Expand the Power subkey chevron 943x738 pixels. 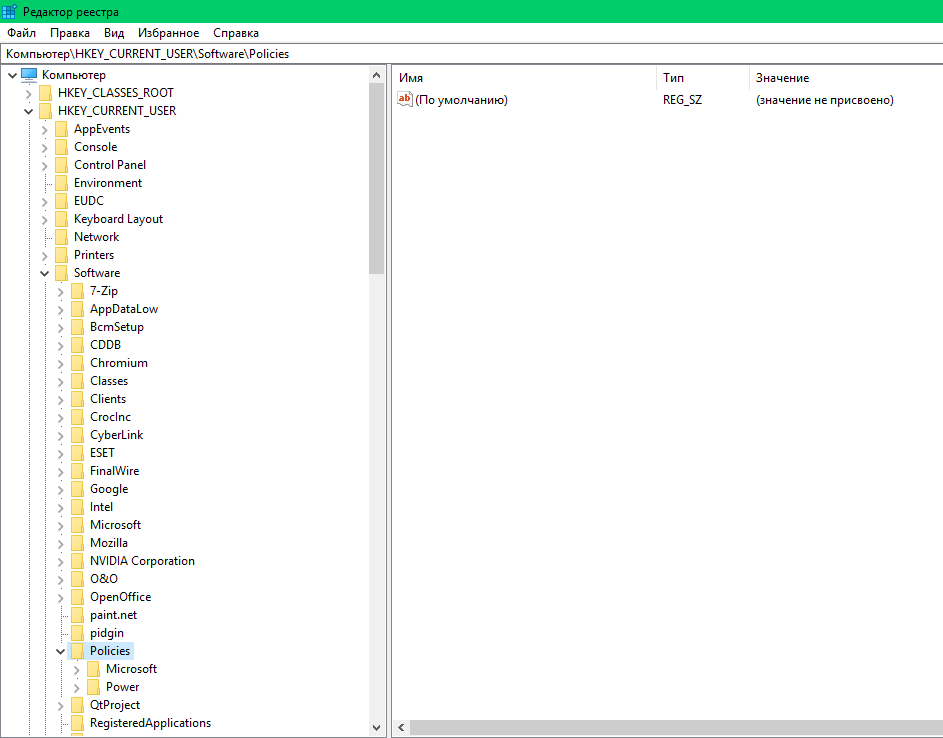pyautogui.click(x=76, y=687)
